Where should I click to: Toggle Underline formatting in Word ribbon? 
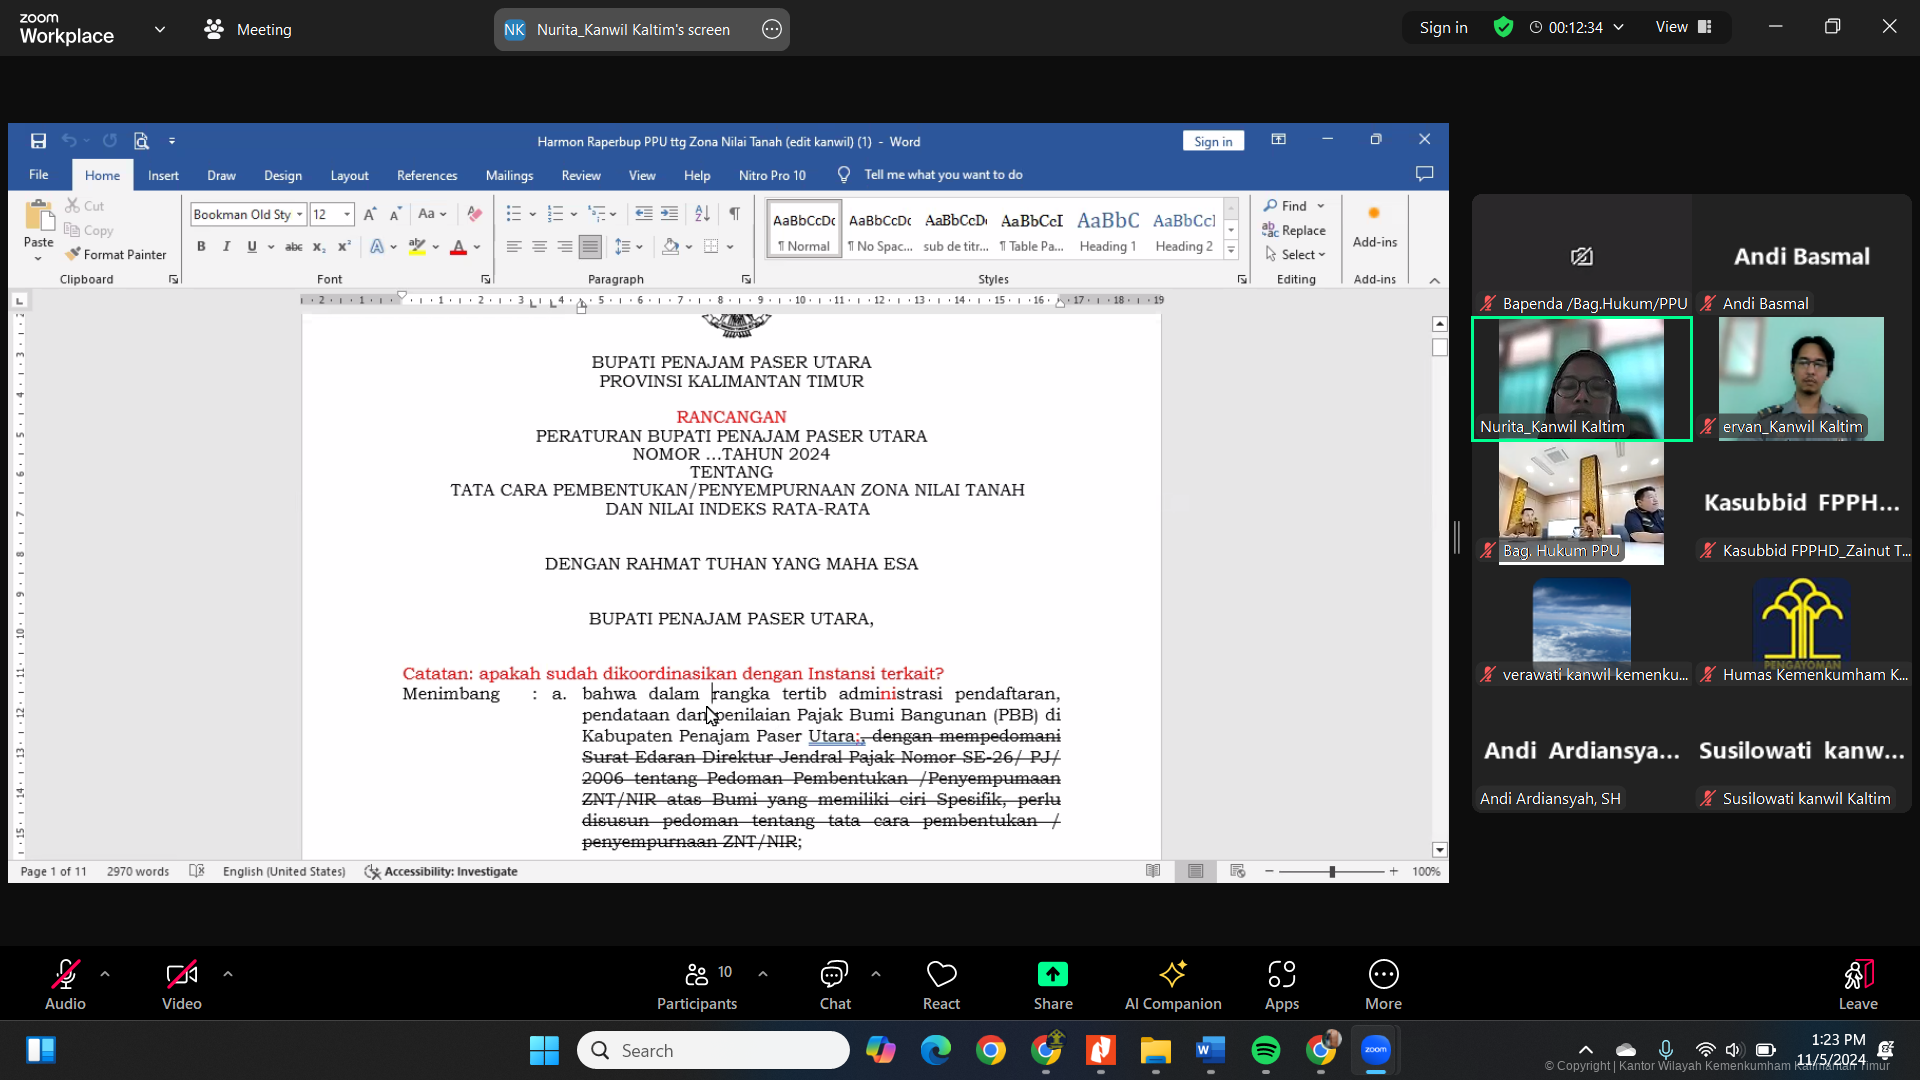[252, 247]
